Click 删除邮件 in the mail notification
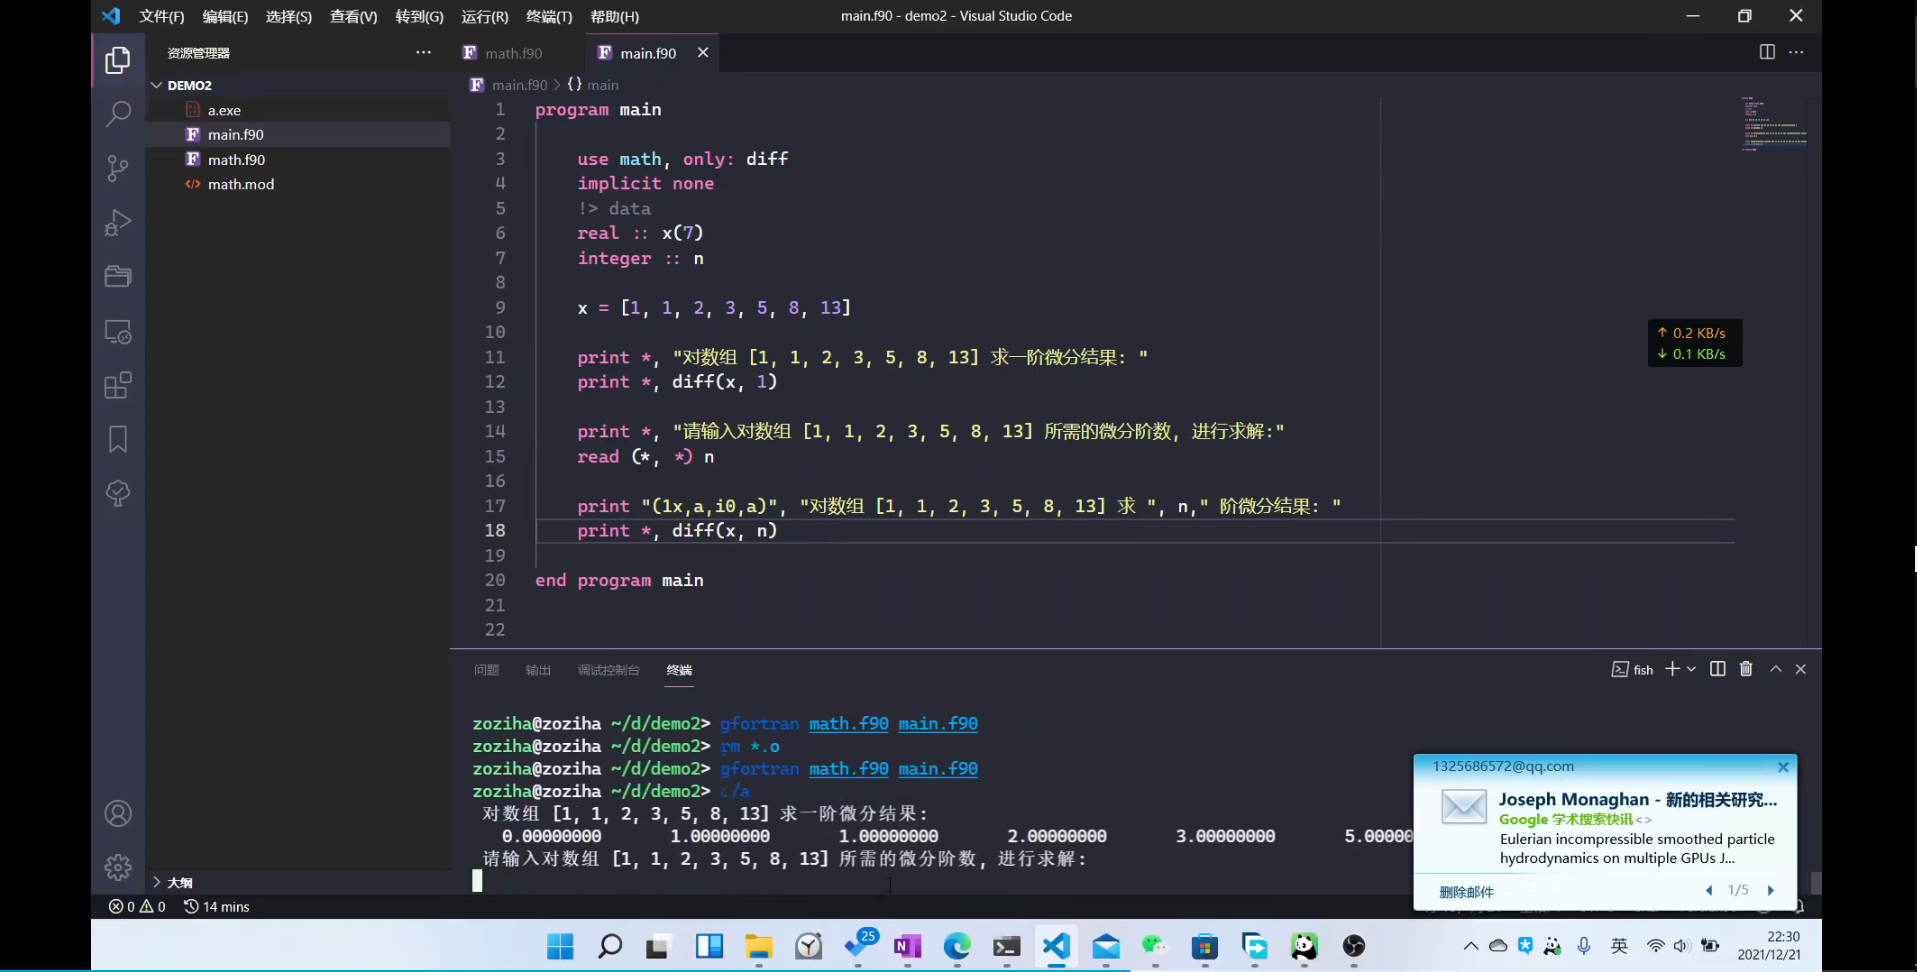 tap(1466, 892)
